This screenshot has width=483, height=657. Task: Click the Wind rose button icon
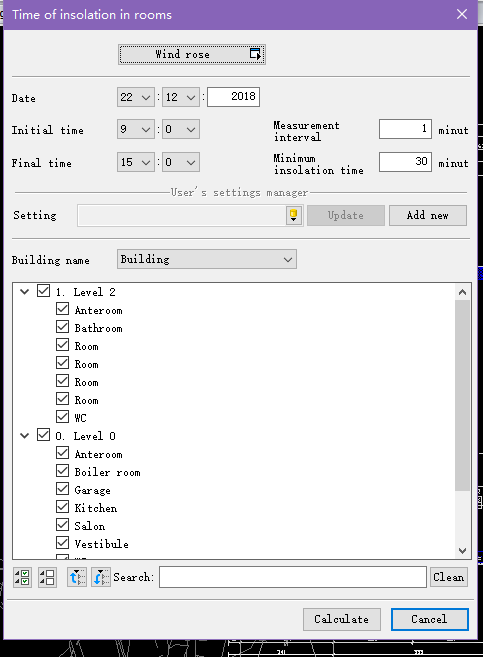[255, 54]
